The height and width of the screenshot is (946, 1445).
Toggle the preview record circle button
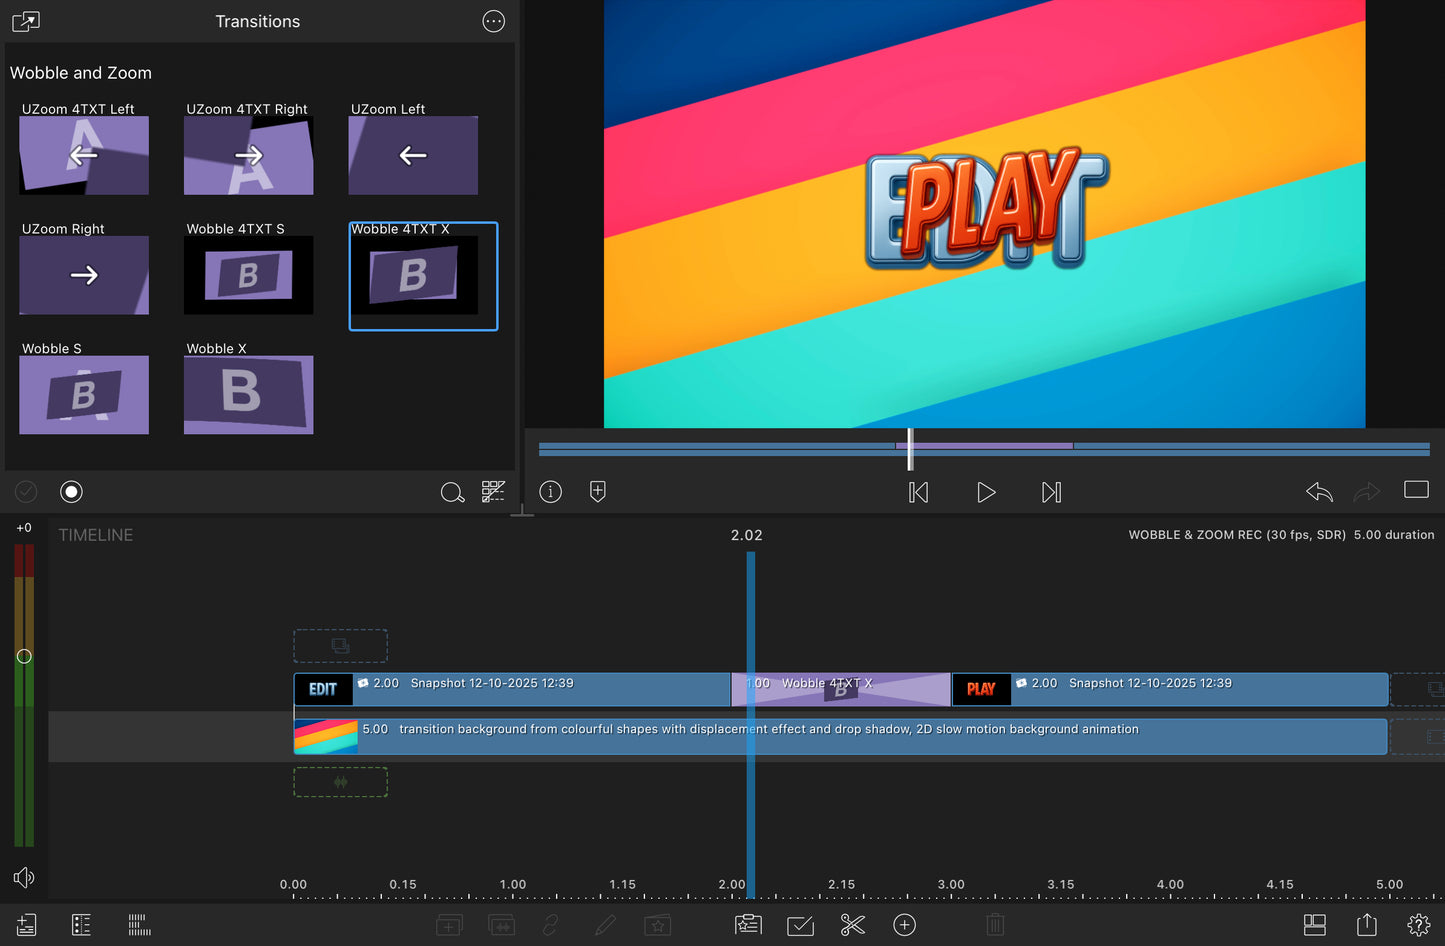coord(71,491)
